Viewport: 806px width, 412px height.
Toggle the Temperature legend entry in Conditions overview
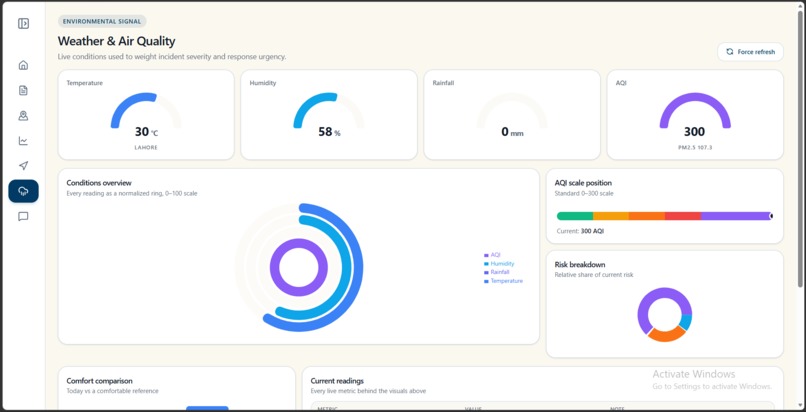(x=503, y=281)
